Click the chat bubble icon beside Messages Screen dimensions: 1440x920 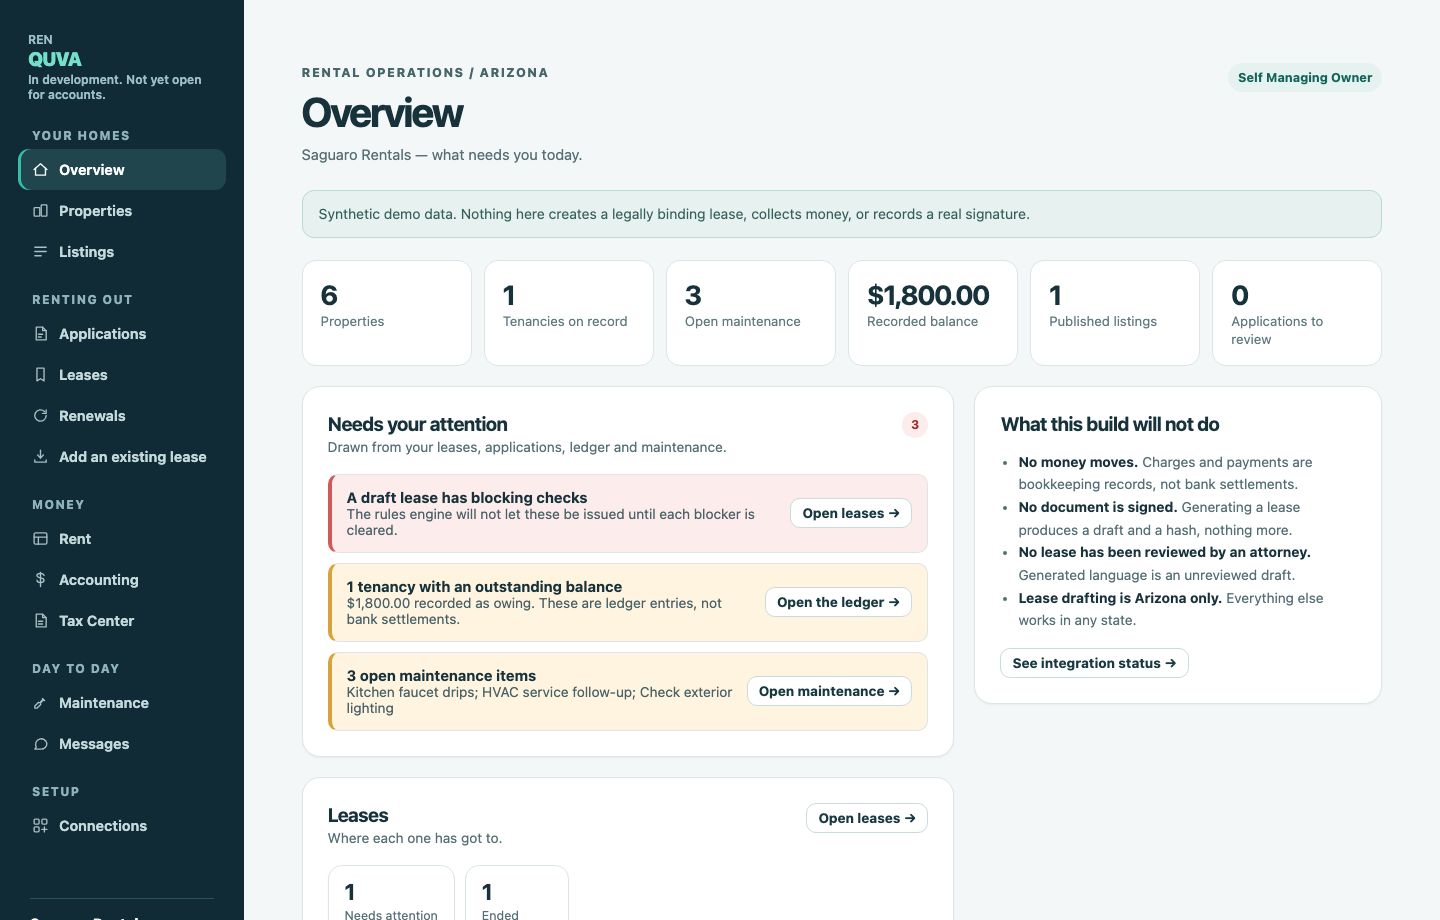click(40, 744)
